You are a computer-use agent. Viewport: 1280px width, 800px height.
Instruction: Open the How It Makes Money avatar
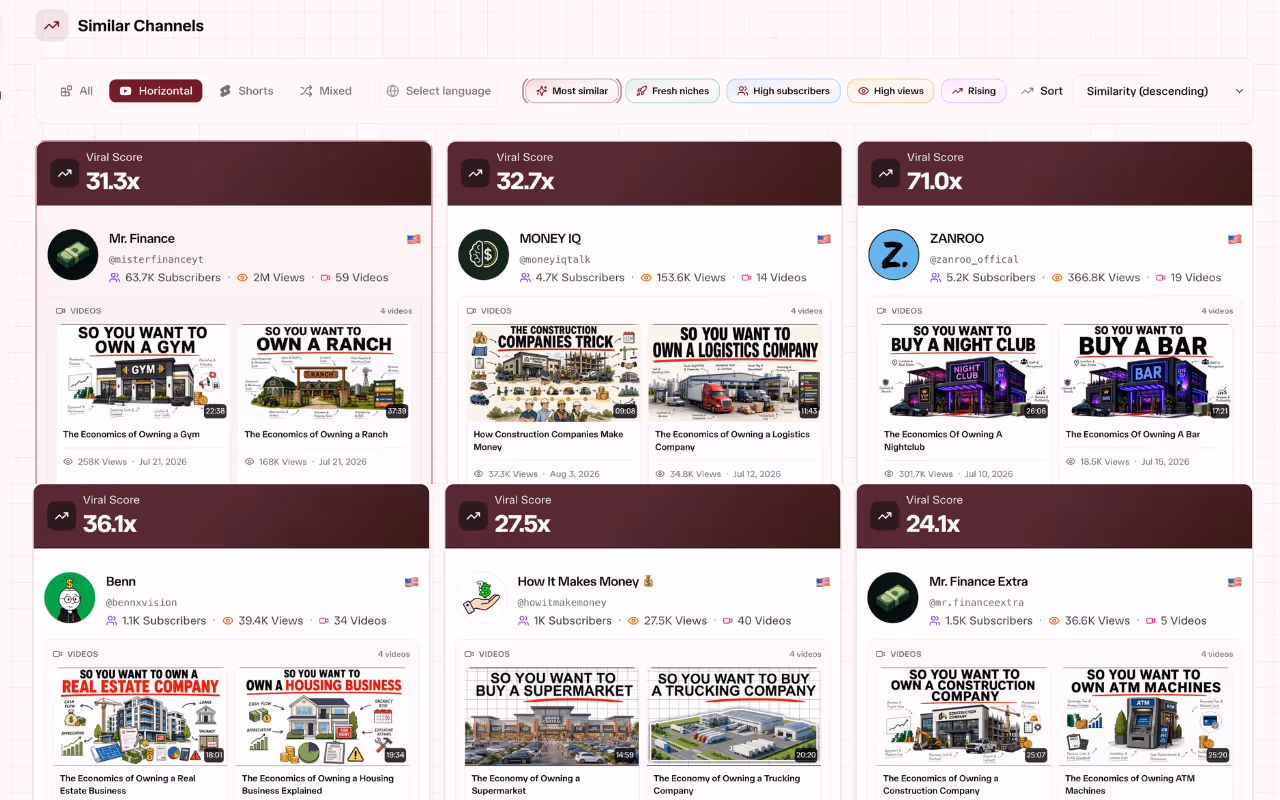tap(483, 598)
